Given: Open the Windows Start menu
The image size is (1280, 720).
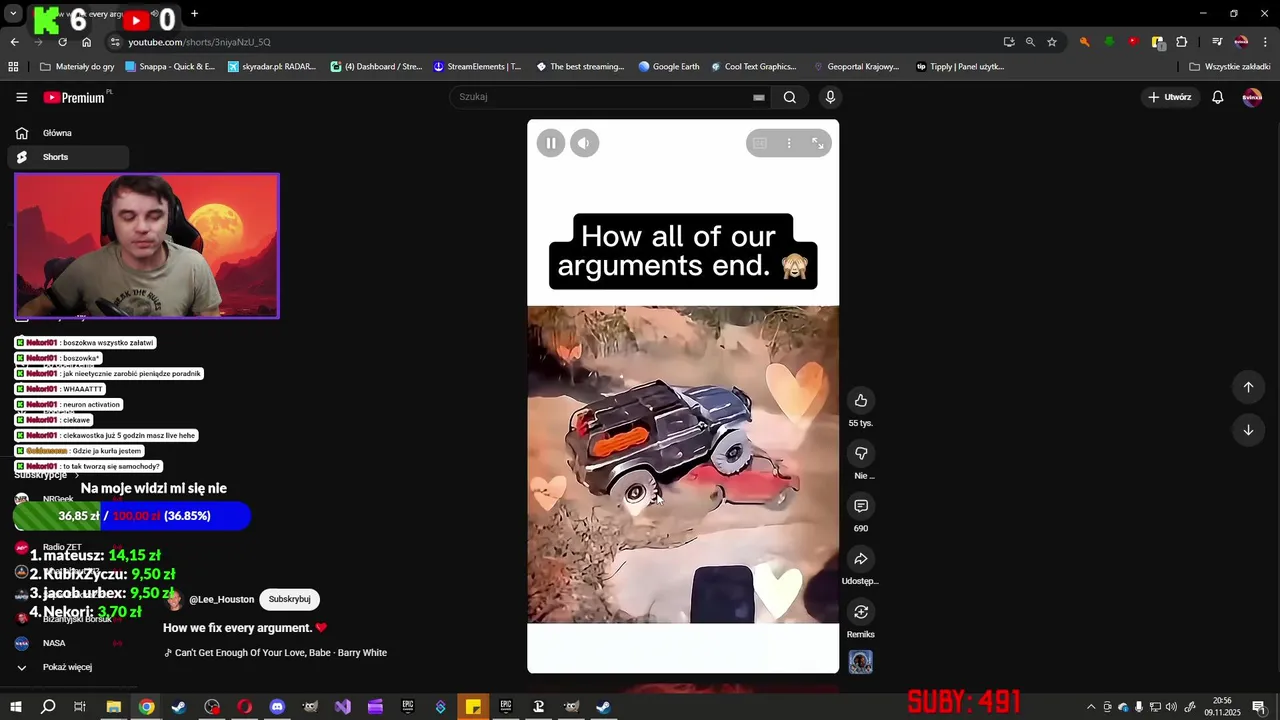Looking at the screenshot, I should tap(16, 707).
